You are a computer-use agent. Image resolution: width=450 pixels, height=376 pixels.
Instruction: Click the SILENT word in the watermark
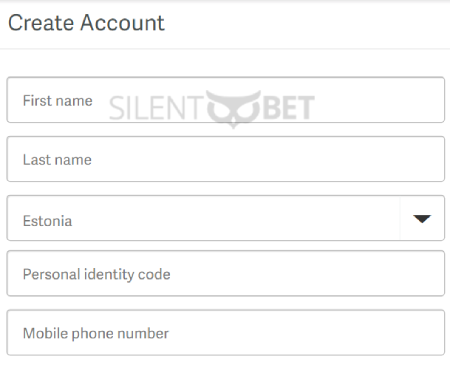coord(156,108)
